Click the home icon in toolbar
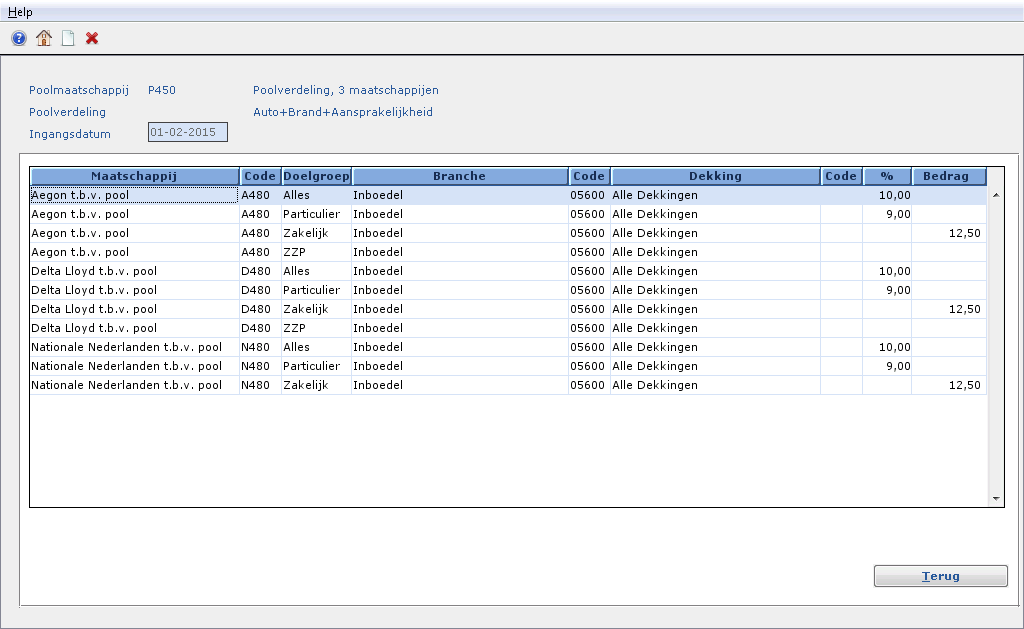This screenshot has width=1024, height=629. point(43,39)
